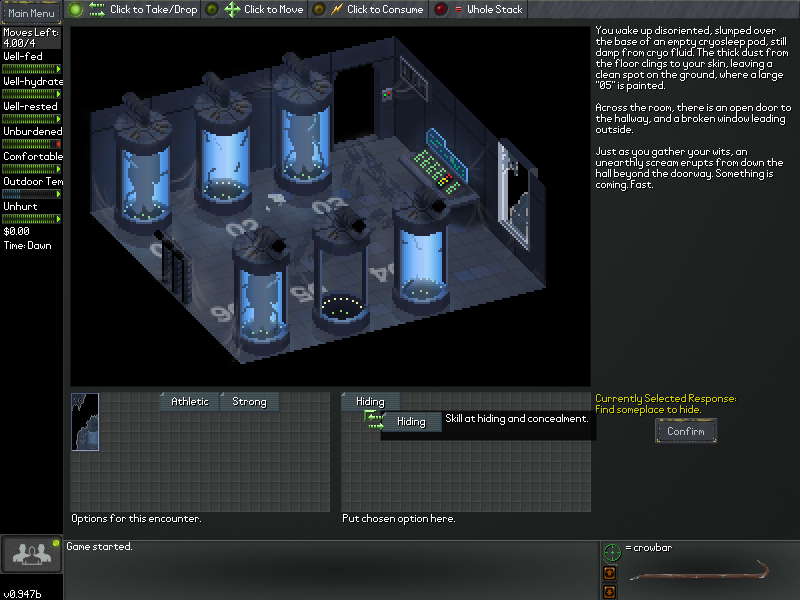Toggle the red Whole Stack indicator
The width and height of the screenshot is (800, 600).
click(x=441, y=10)
